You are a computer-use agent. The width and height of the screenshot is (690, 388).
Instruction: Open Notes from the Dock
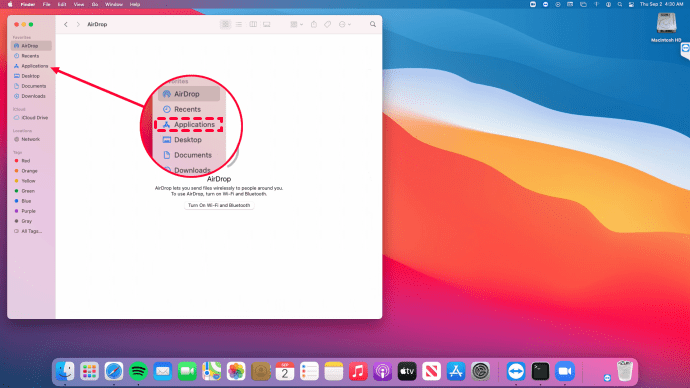334,372
